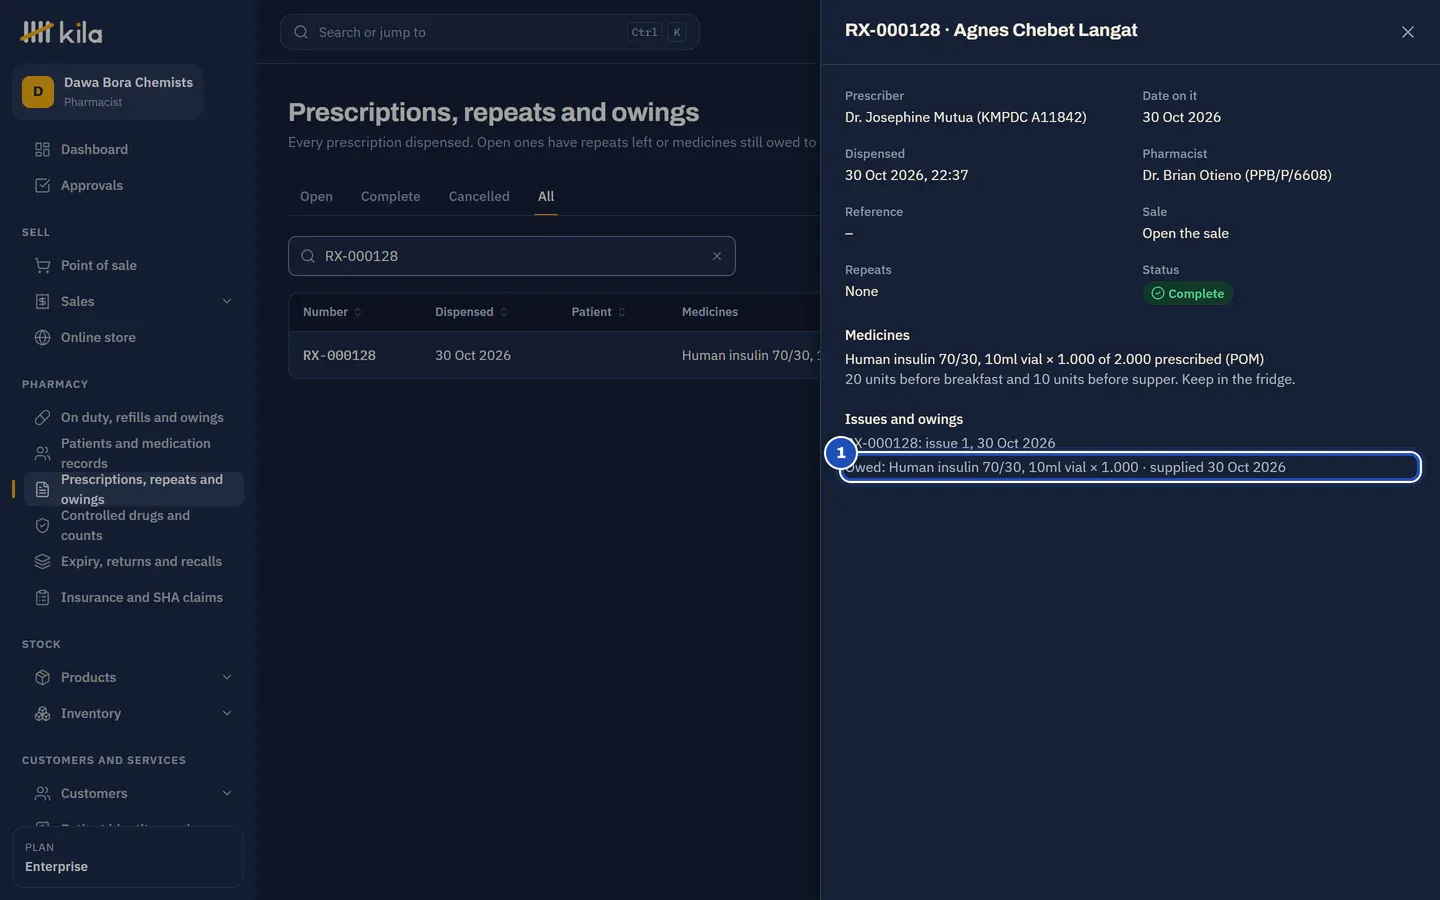
Task: Click the dispensed time 30 Oct 2026, 22:37
Action: pos(907,176)
